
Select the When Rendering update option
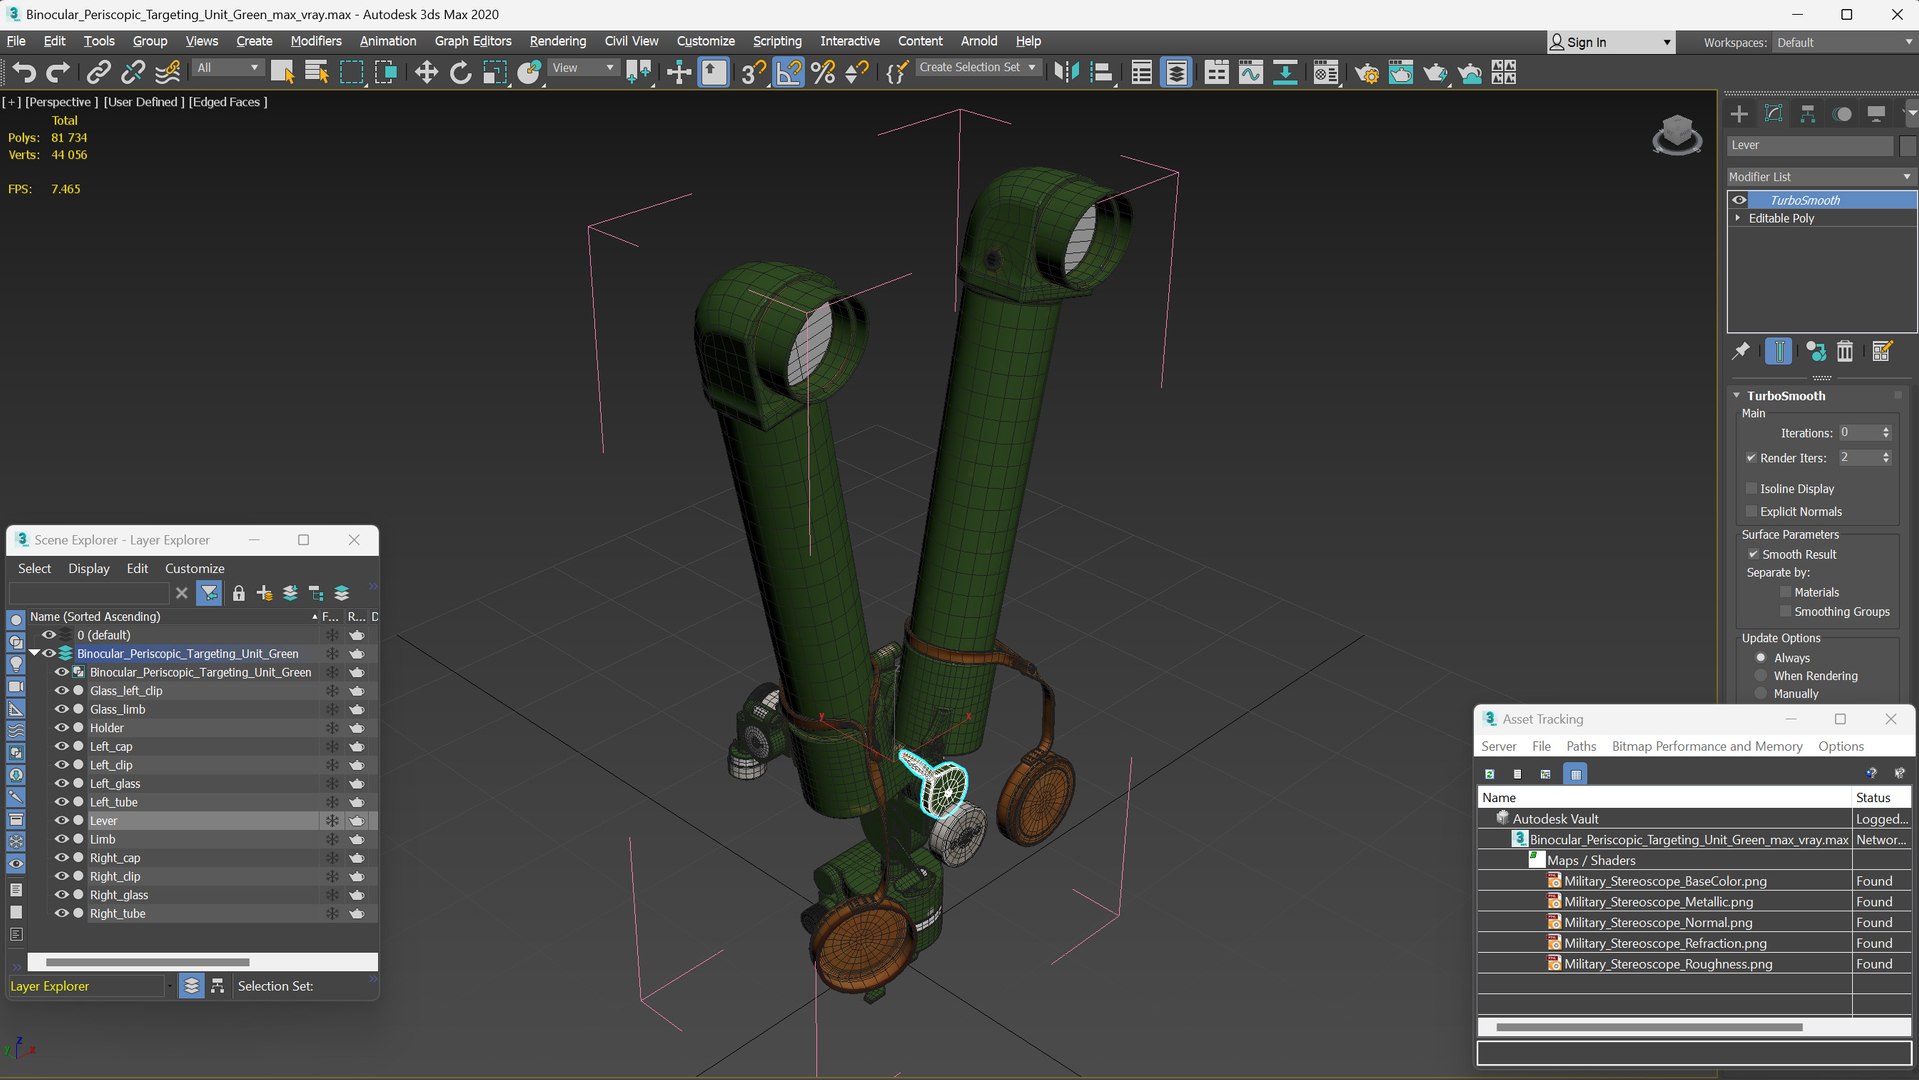(x=1761, y=676)
